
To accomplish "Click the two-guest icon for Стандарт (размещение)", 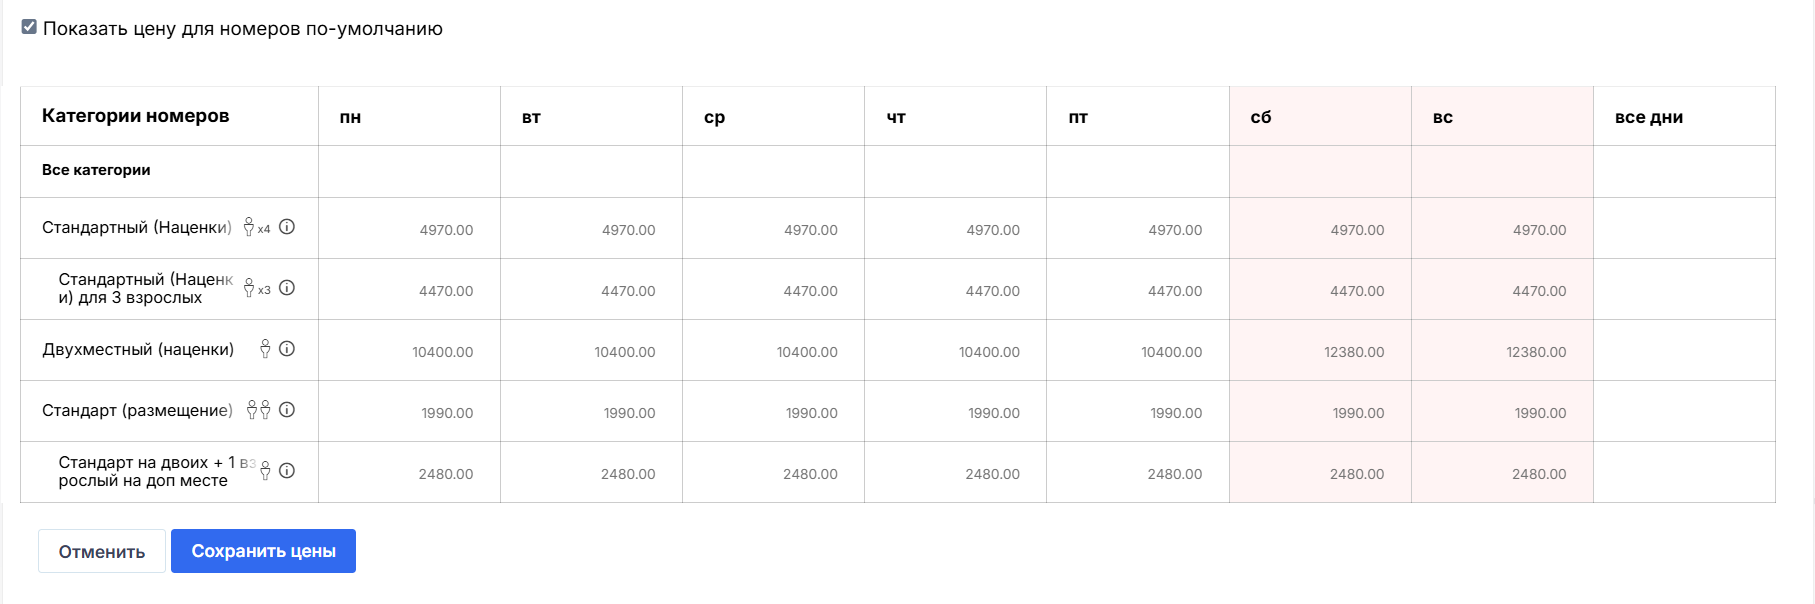I will (258, 410).
